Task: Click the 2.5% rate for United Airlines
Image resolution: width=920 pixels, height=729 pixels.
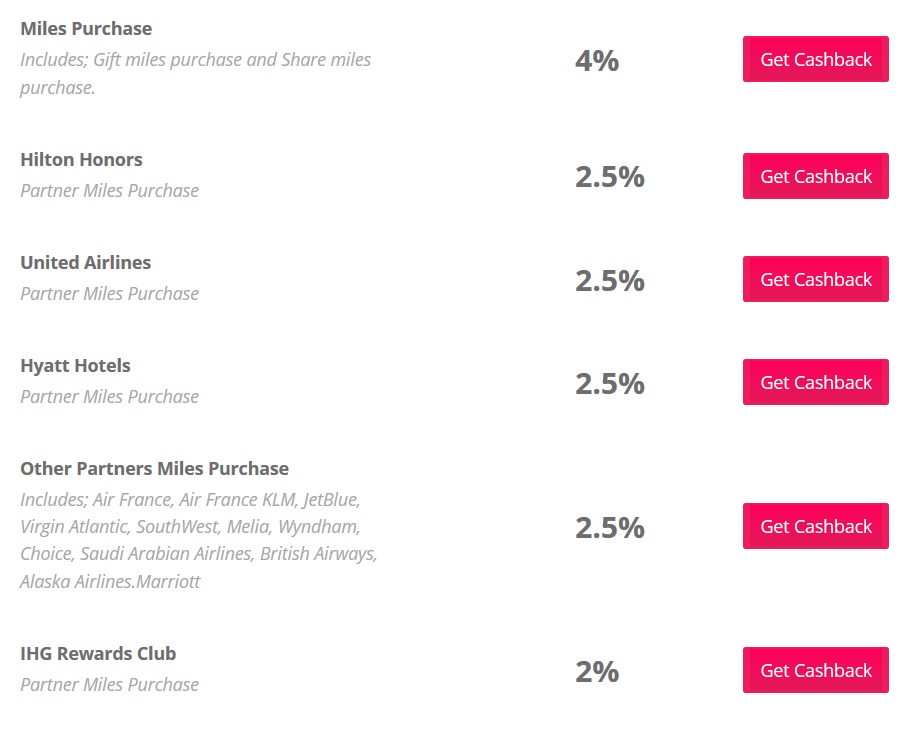Action: click(609, 280)
